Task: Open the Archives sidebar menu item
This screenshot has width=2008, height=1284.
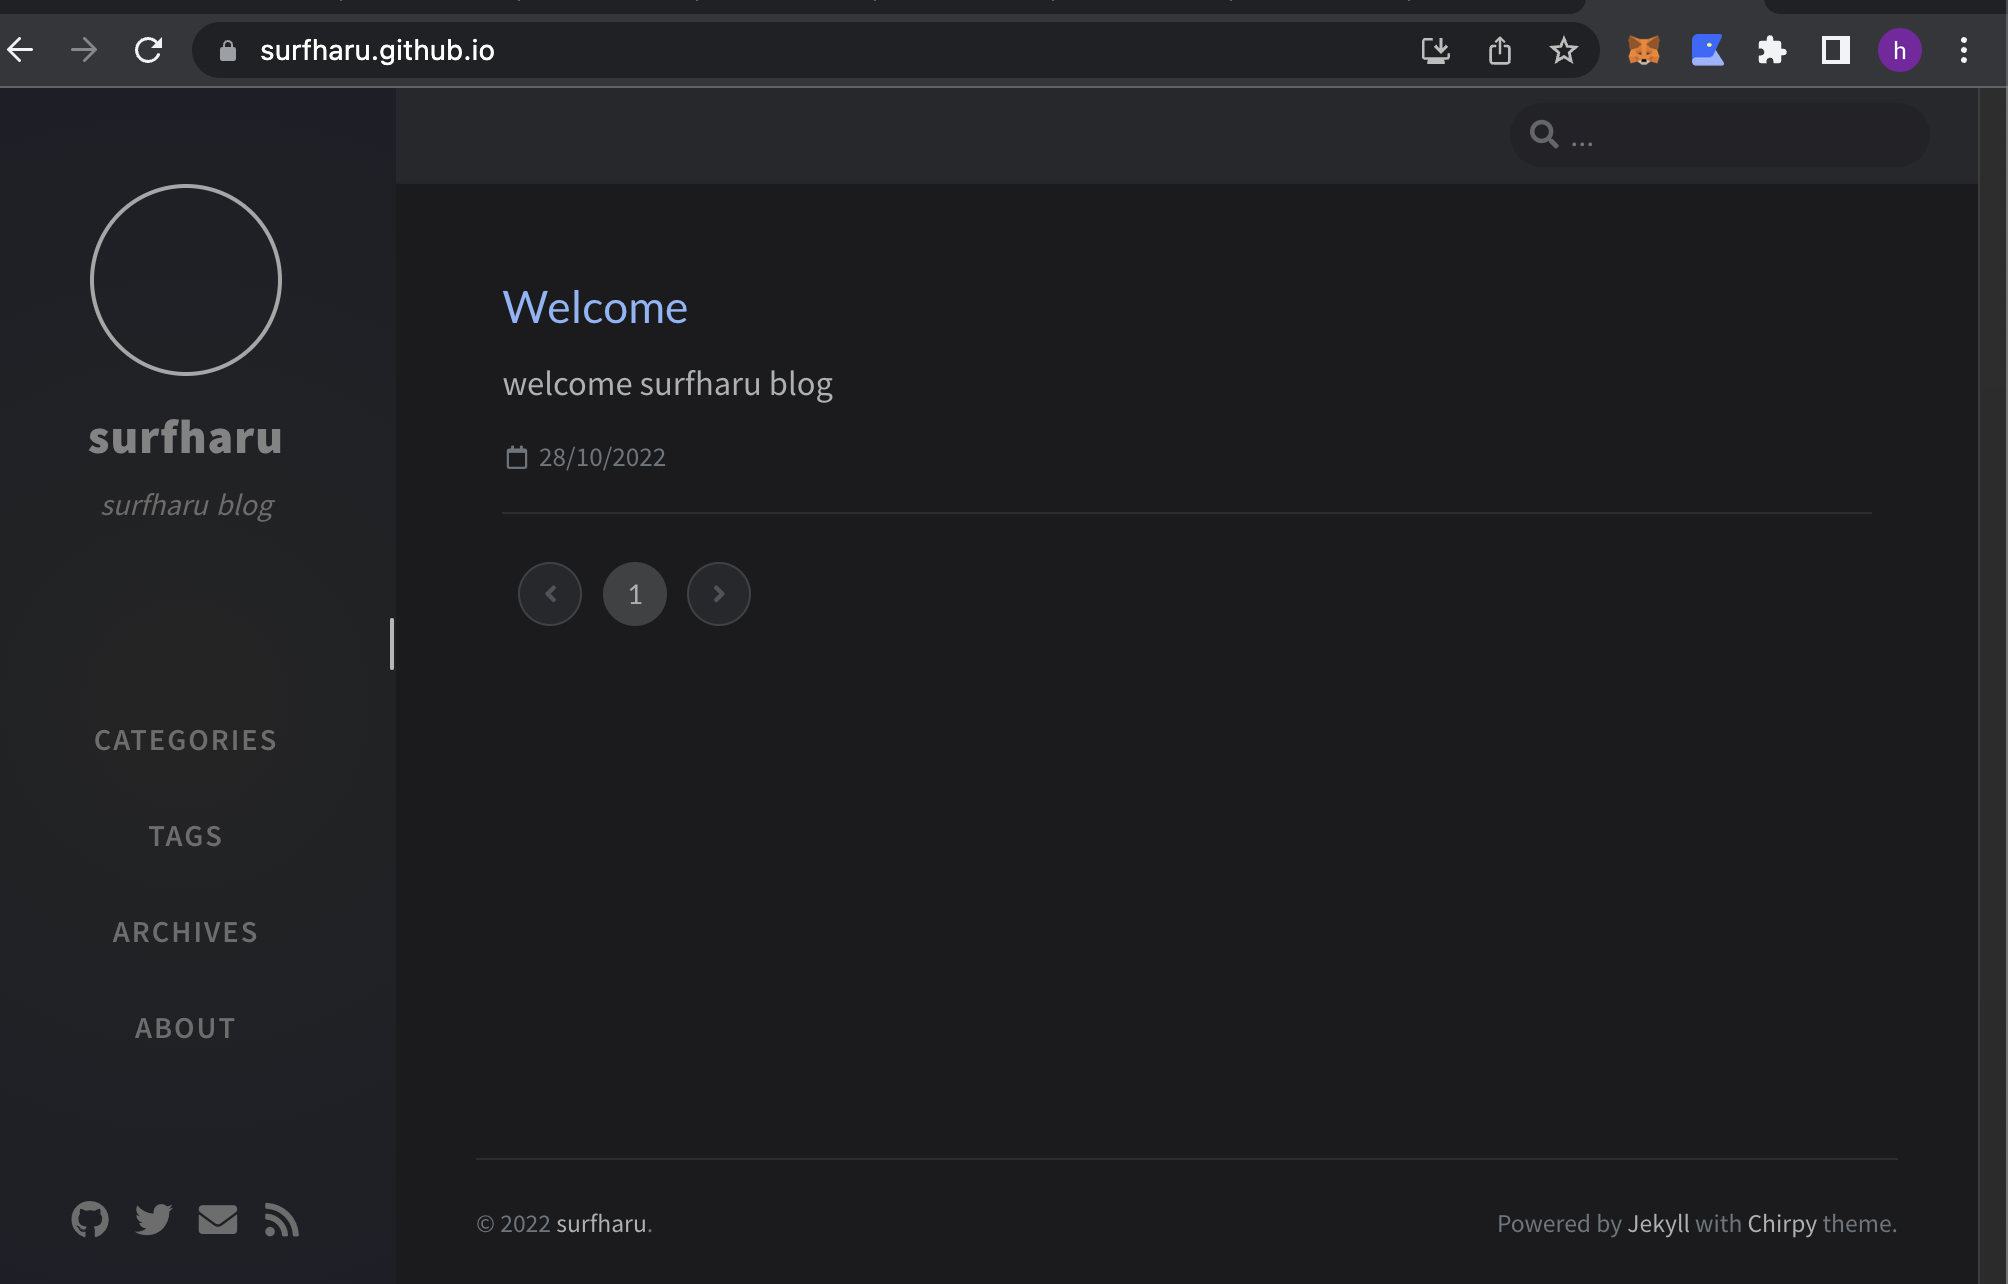Action: point(185,932)
